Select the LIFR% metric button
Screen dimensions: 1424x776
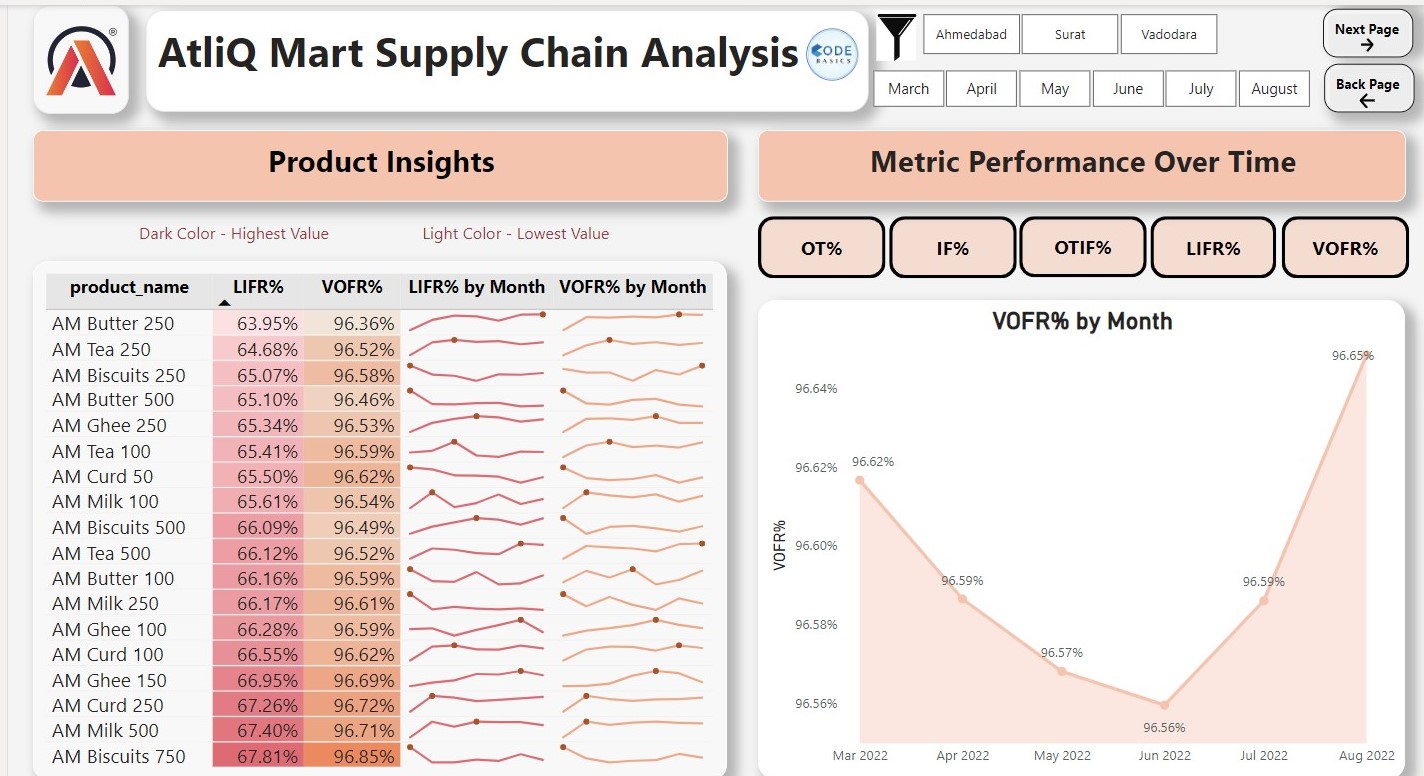[x=1214, y=247]
